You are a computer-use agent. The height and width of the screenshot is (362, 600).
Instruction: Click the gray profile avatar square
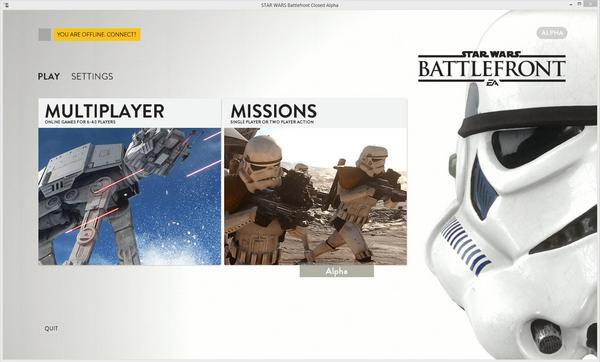pos(45,34)
